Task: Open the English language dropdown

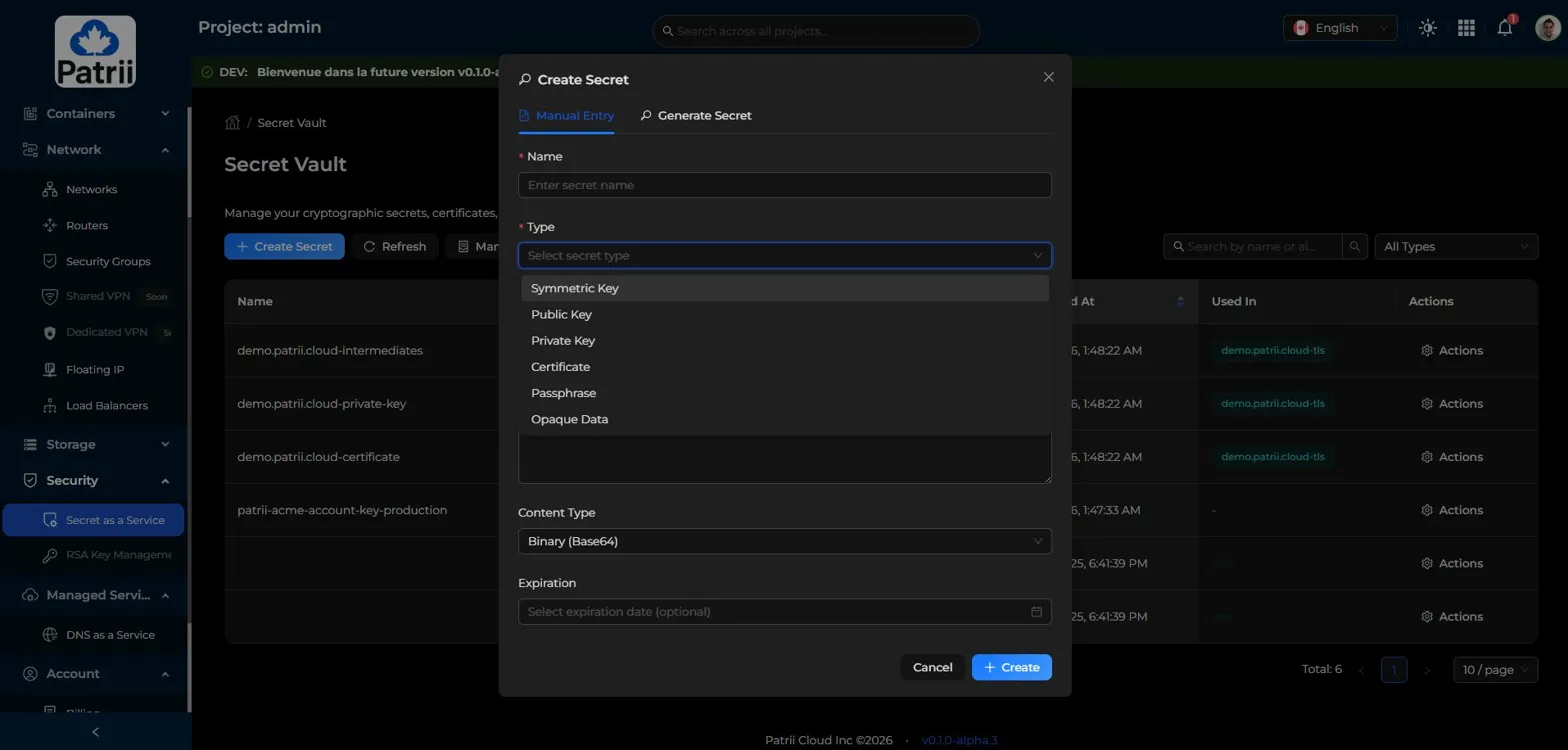Action: (x=1340, y=28)
